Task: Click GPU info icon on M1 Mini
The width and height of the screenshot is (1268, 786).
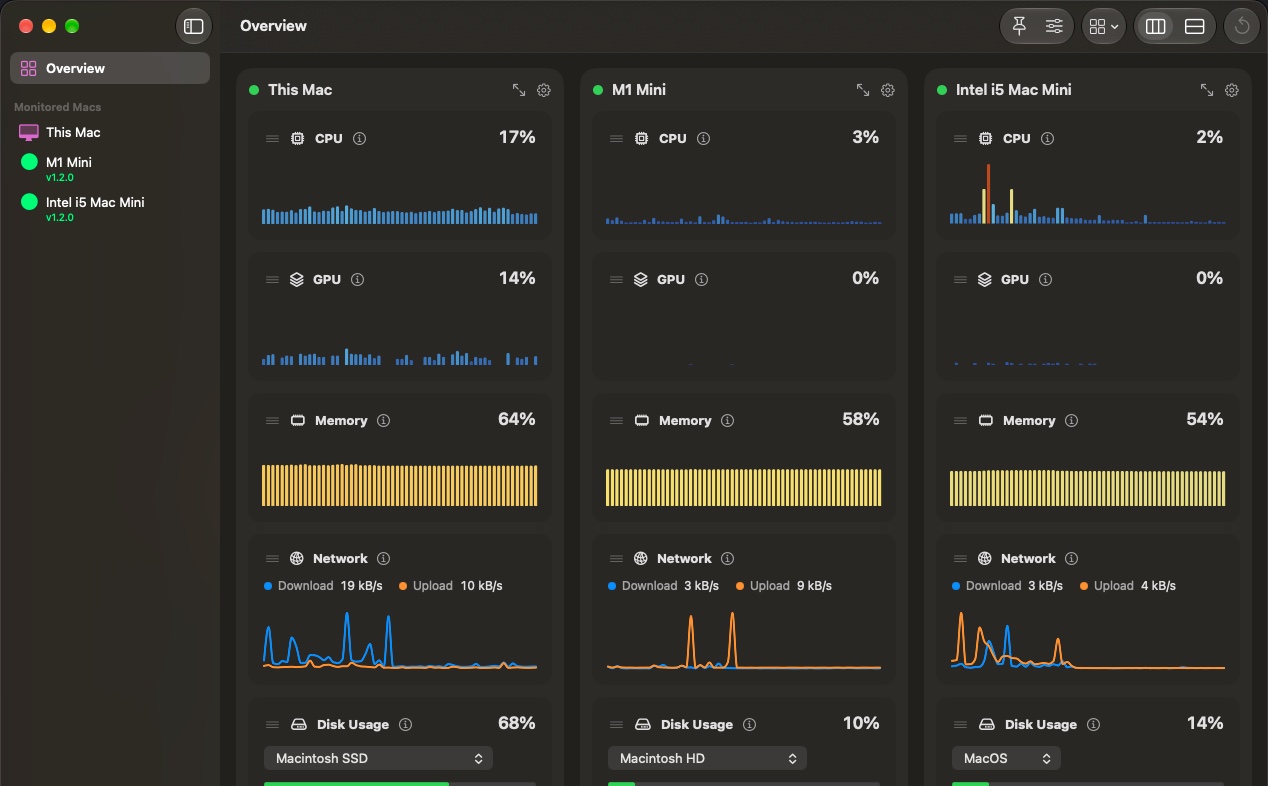Action: (x=702, y=280)
